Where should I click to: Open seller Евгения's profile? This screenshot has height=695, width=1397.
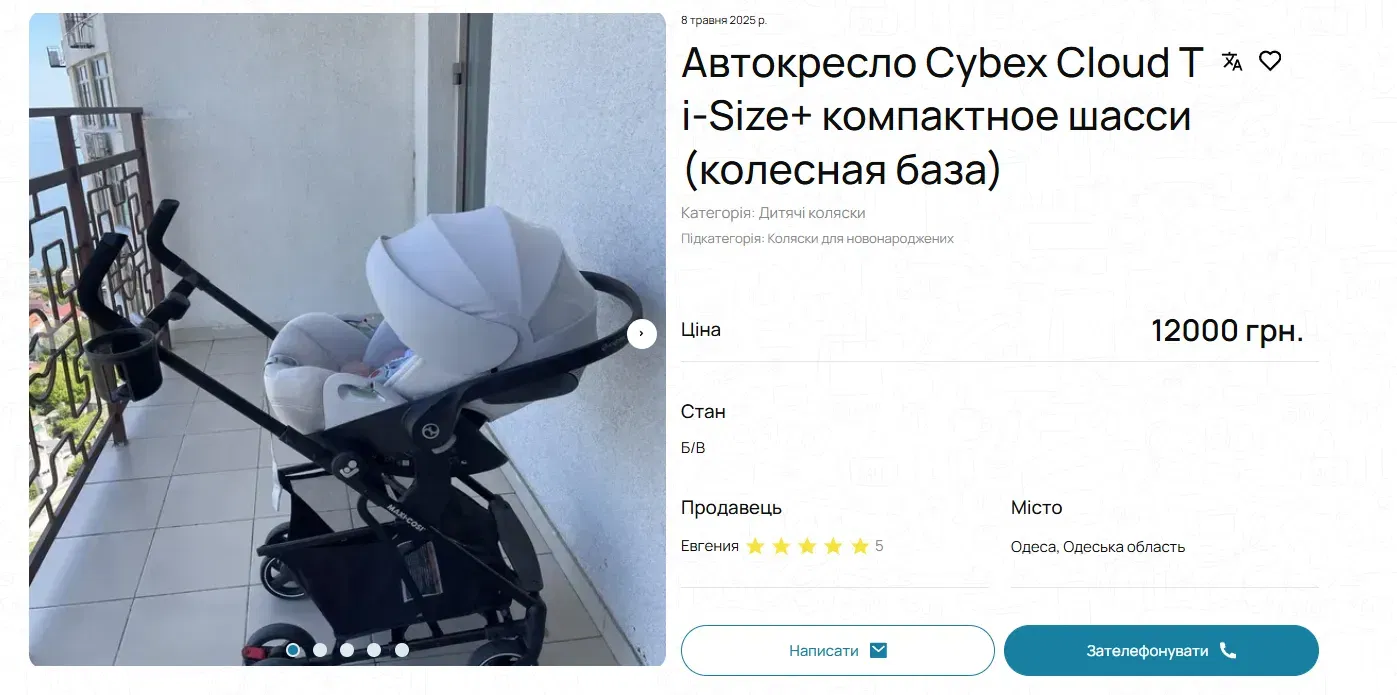coord(710,546)
